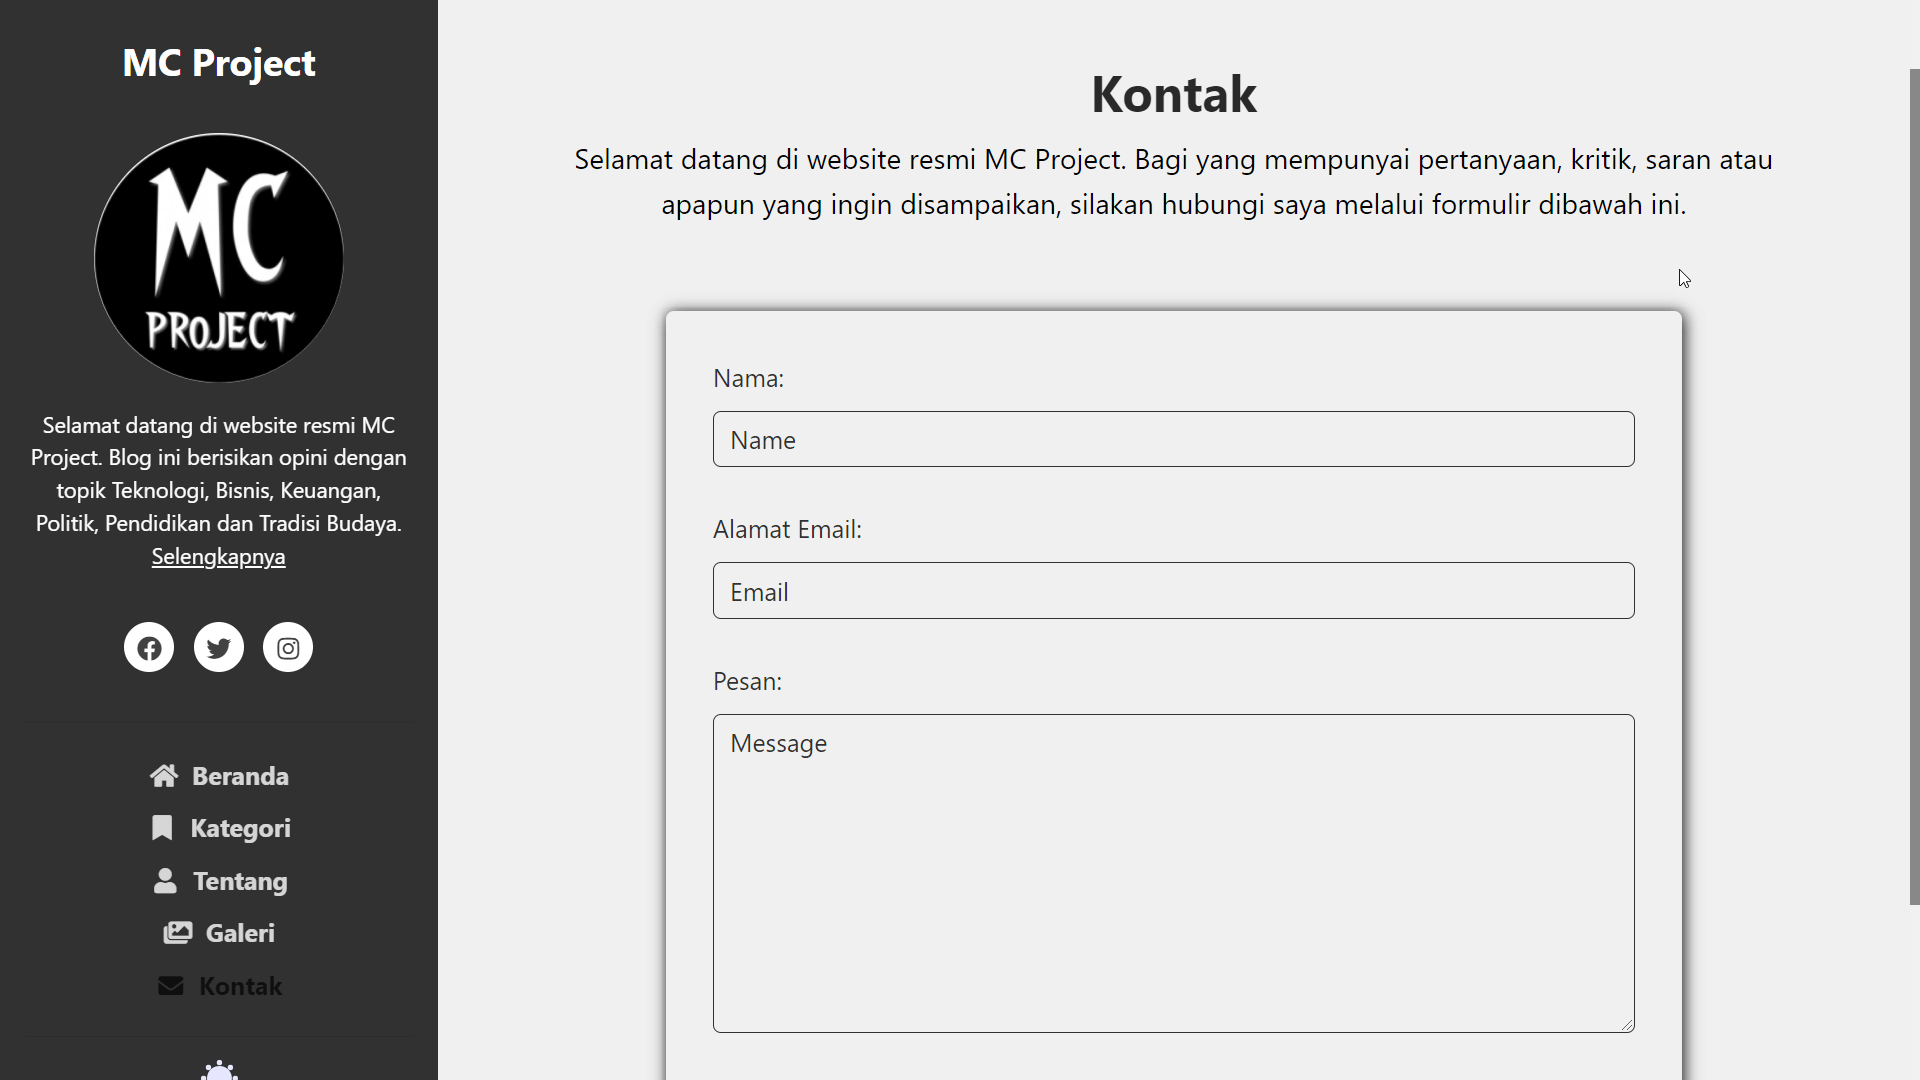Click inside the Name input field
Screen dimensions: 1920x1080
(1173, 439)
